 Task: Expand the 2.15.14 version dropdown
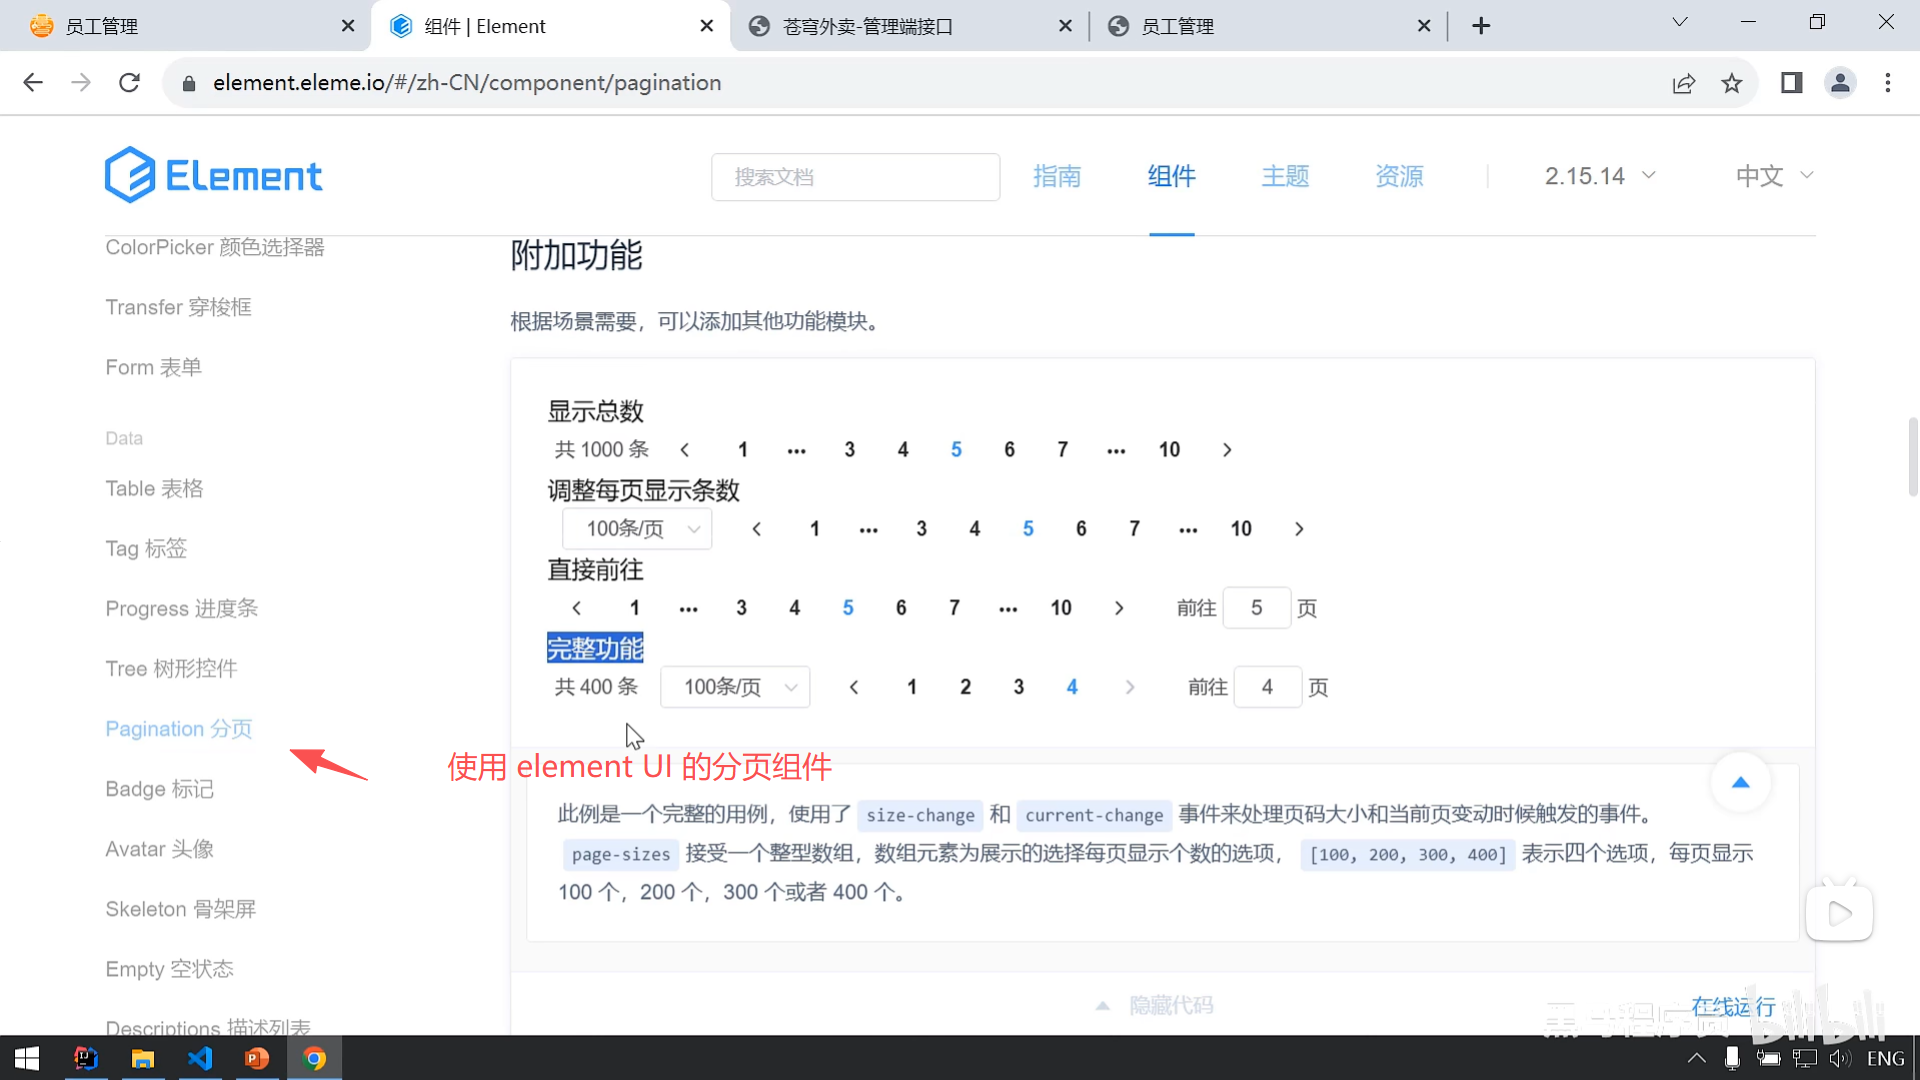1600,176
